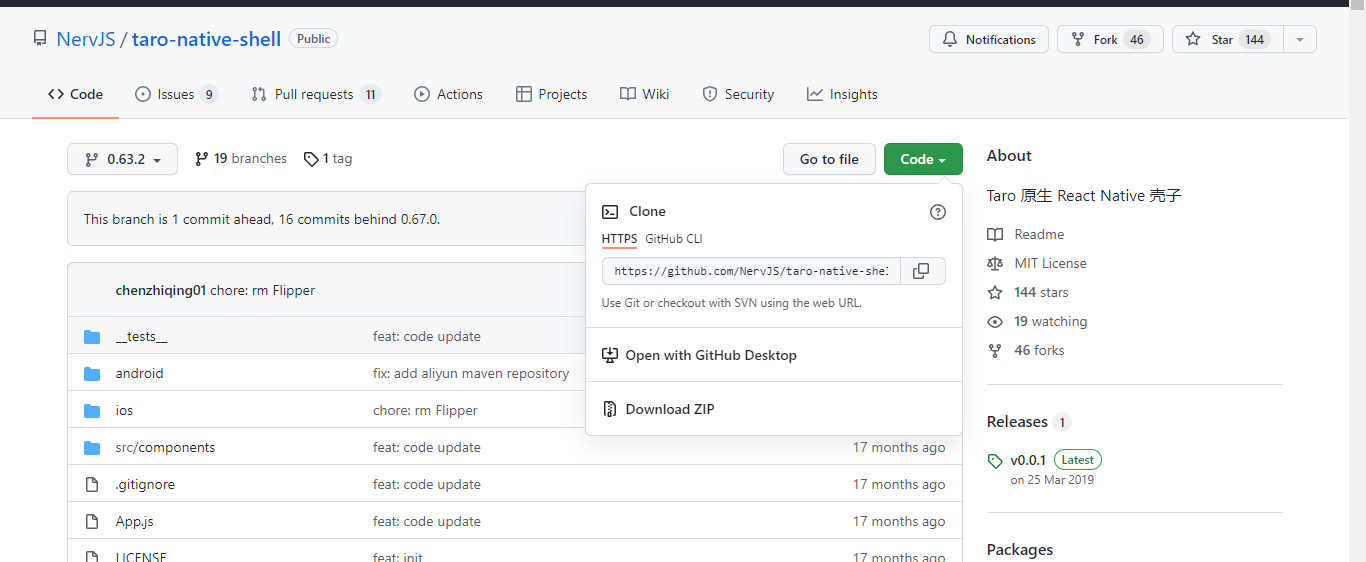The width and height of the screenshot is (1366, 562).
Task: Open 'fix: add aliyun maven repository' commit
Action: pos(471,374)
